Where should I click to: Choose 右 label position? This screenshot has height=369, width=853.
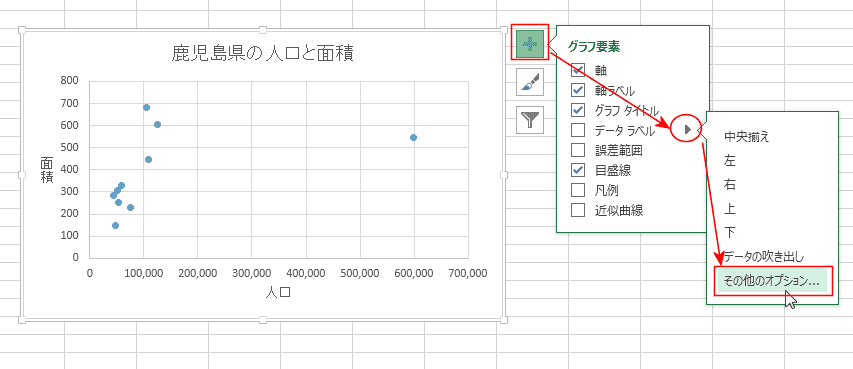tap(730, 184)
